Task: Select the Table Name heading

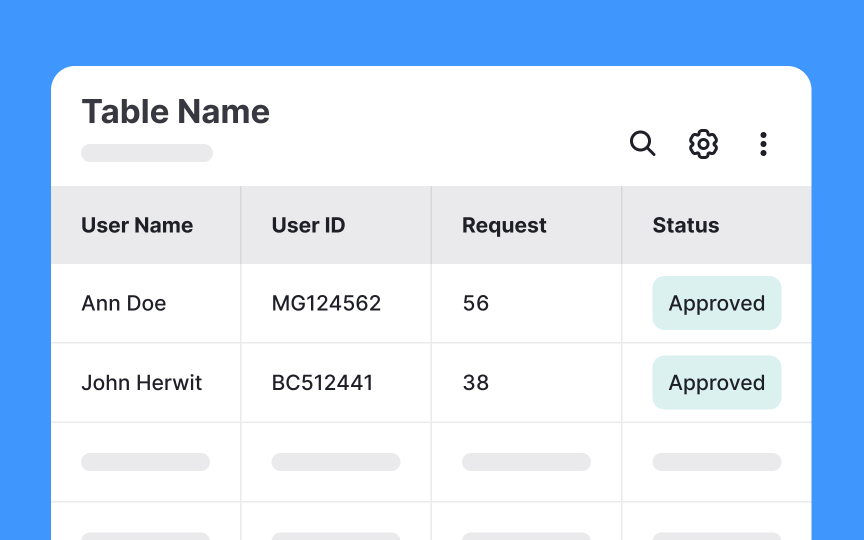Action: tap(176, 111)
